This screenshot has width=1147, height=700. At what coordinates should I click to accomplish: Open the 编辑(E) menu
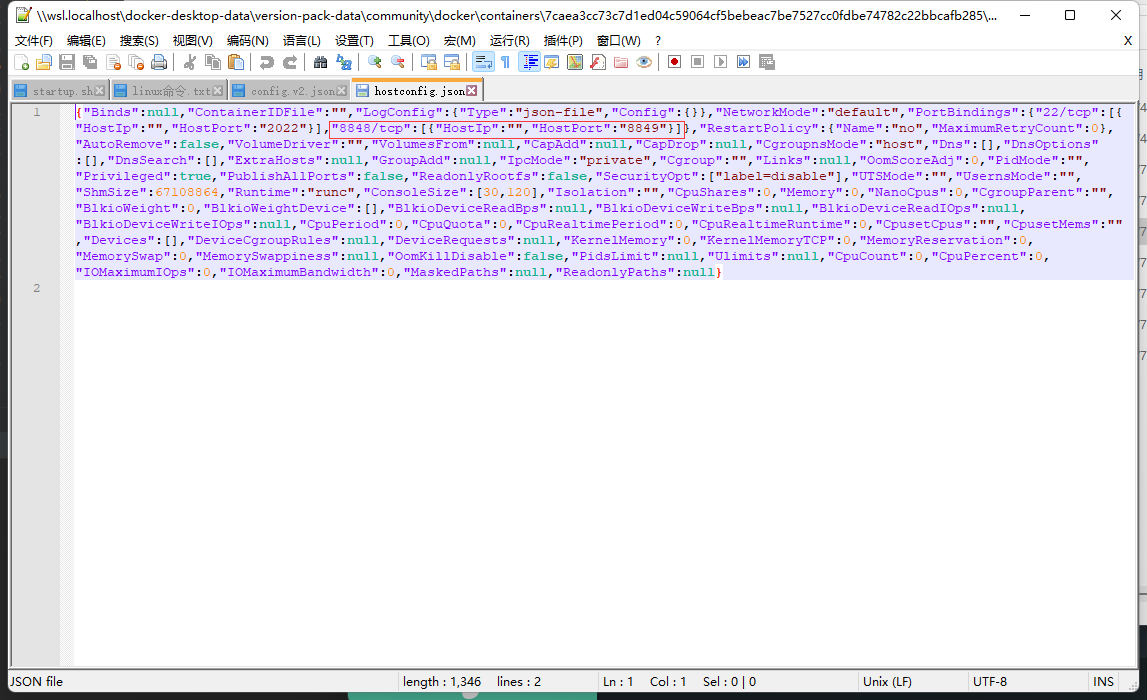click(86, 41)
